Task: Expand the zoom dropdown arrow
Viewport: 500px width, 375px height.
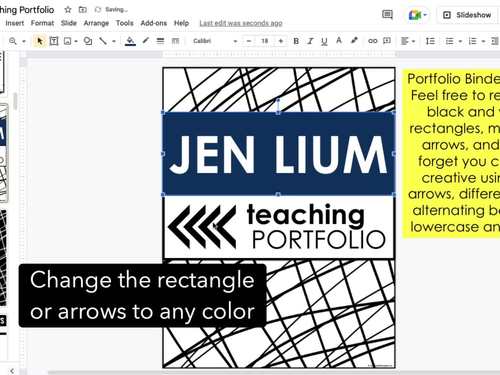Action: 24,41
